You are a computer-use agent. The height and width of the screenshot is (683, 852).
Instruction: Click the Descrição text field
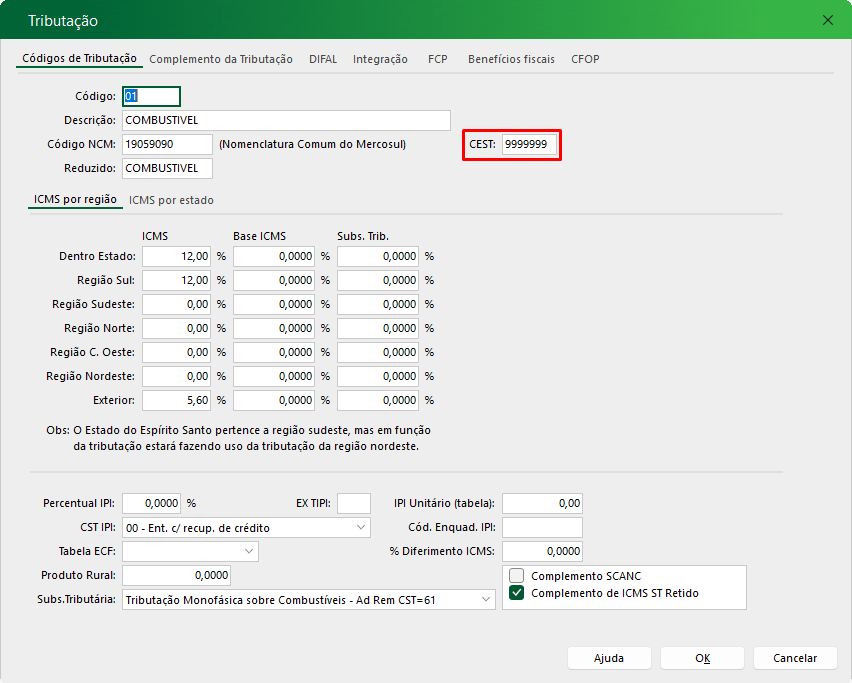(286, 120)
